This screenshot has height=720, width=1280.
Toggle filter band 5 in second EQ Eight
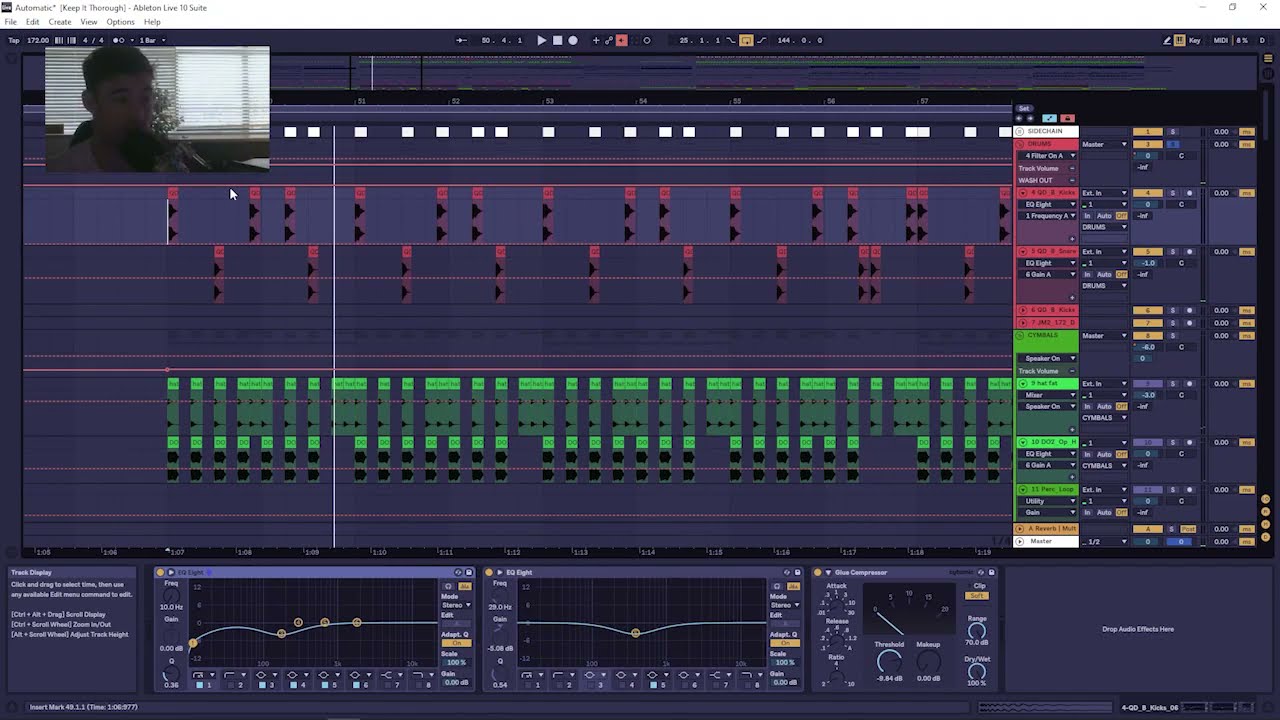click(x=653, y=684)
